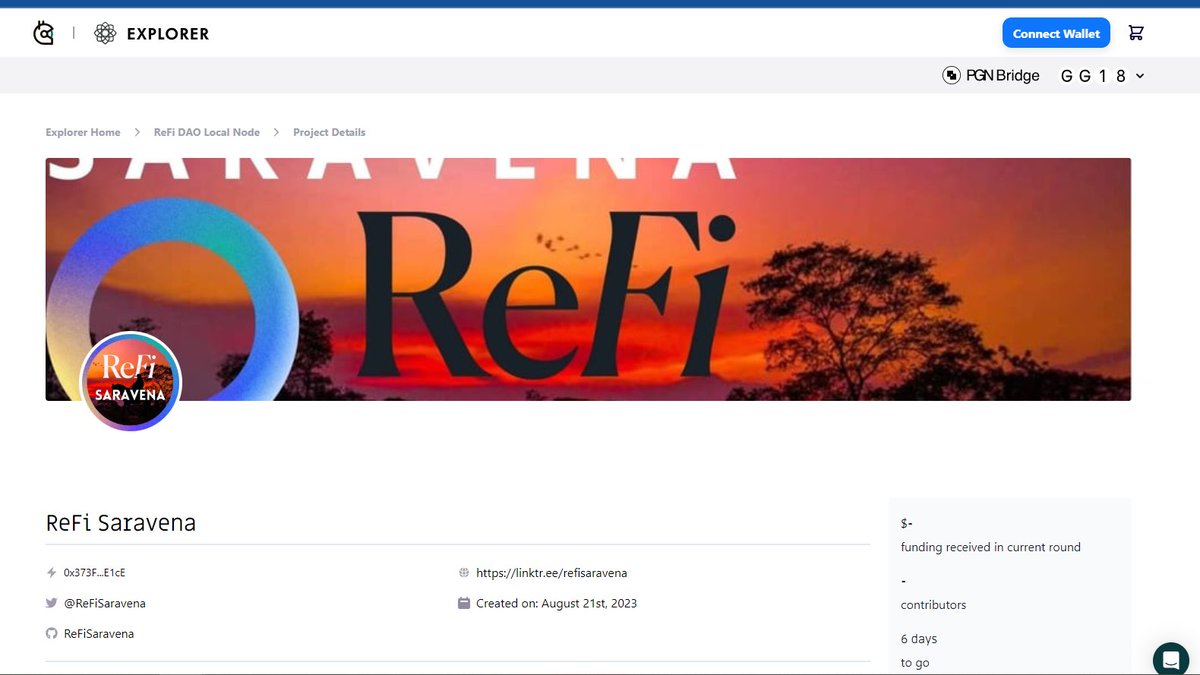Viewport: 1200px width, 675px height.
Task: Click the ReFi Saravena round avatar
Action: click(131, 382)
